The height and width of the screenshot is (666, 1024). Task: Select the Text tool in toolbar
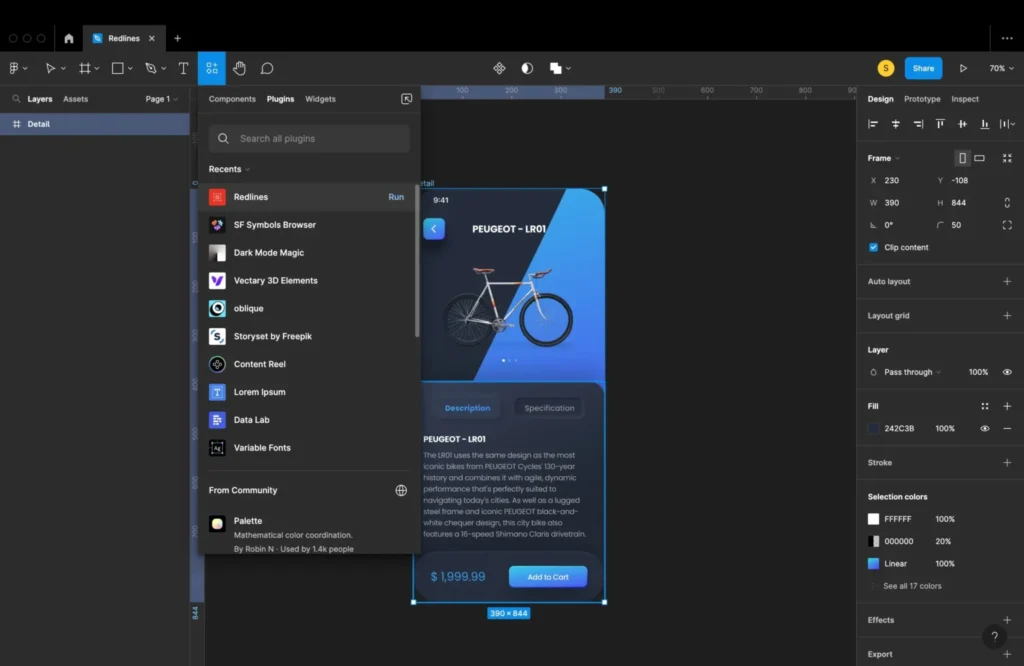pyautogui.click(x=183, y=68)
